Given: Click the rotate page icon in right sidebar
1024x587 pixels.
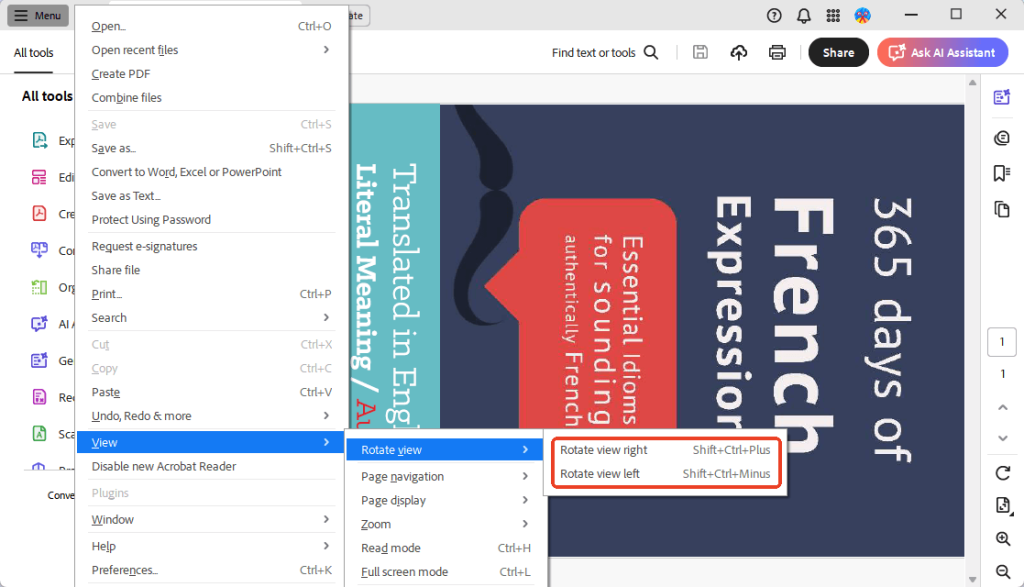Looking at the screenshot, I should point(1002,473).
